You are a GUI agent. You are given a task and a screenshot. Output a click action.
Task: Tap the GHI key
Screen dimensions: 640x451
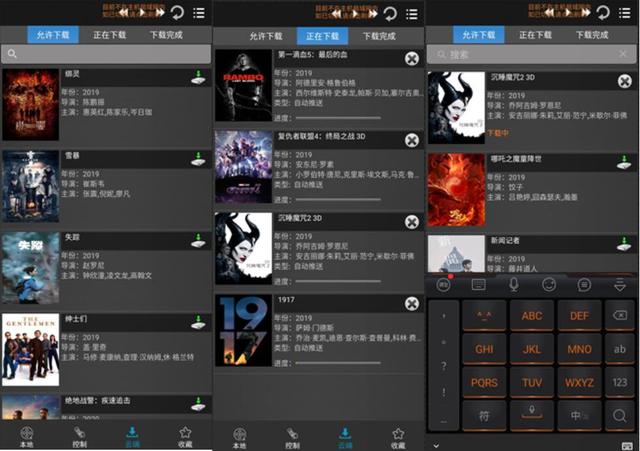(484, 349)
